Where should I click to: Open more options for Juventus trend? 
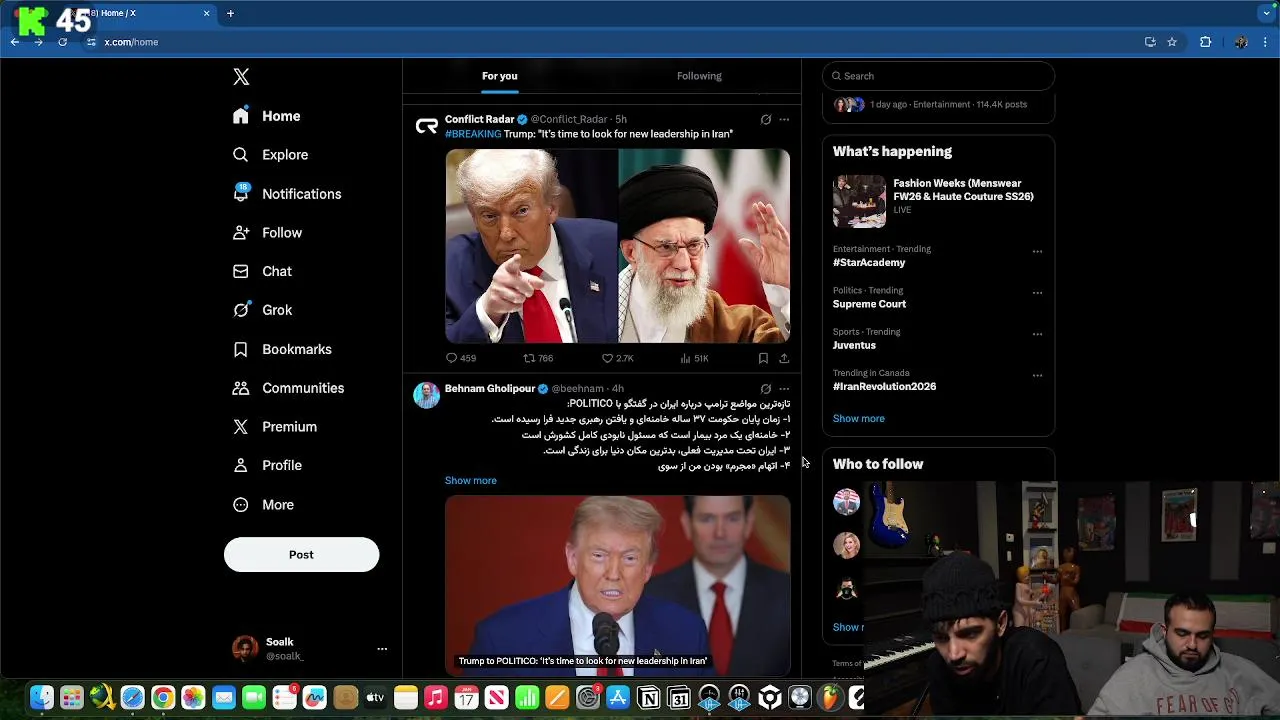coord(1037,334)
